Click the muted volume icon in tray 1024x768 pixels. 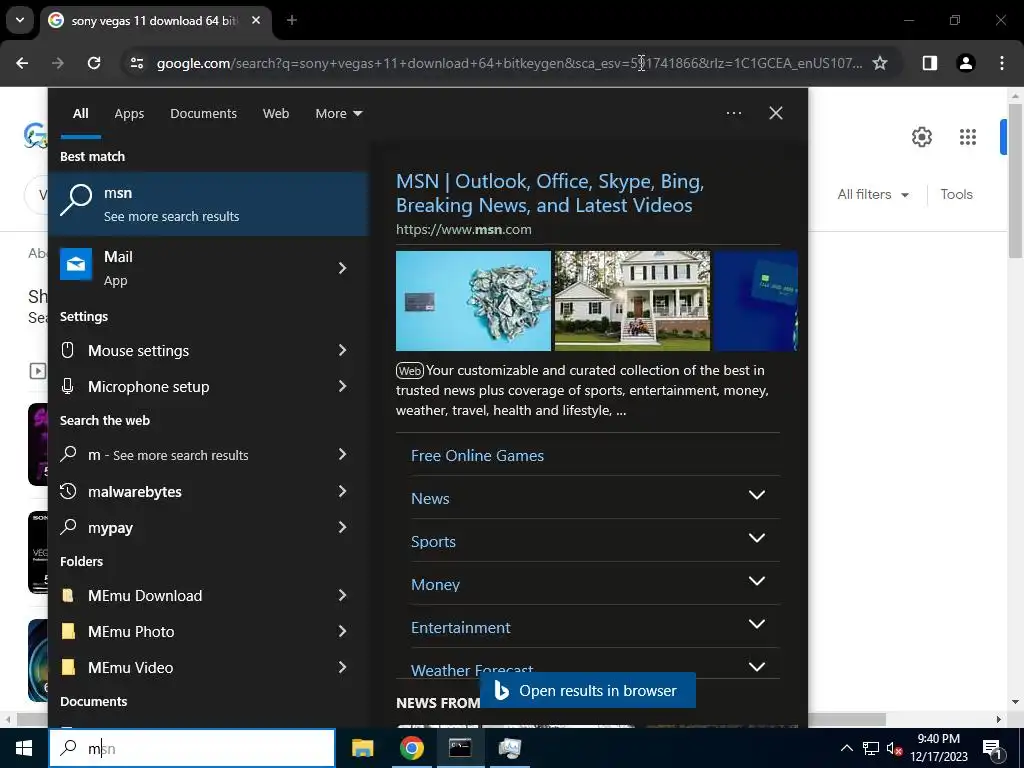894,748
